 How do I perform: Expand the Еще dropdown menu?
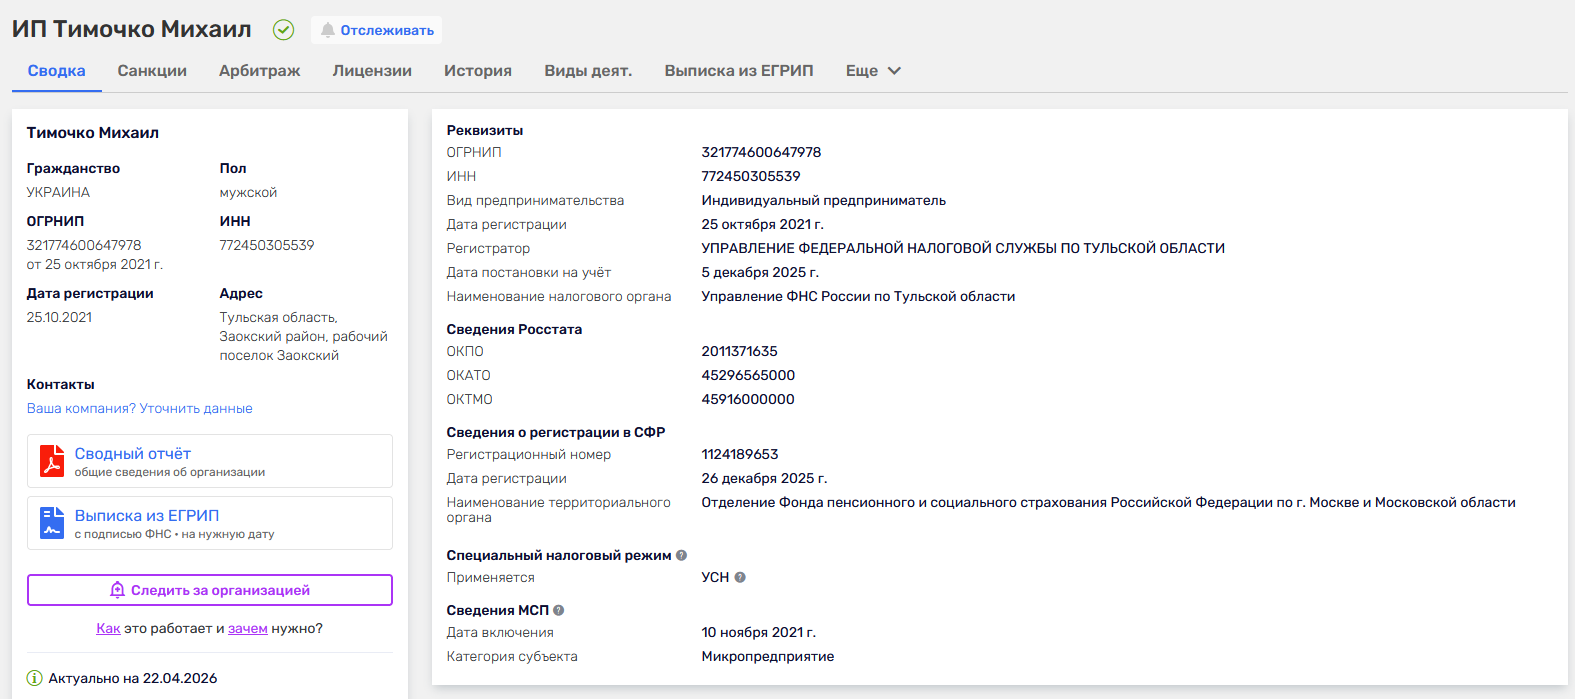click(x=873, y=71)
